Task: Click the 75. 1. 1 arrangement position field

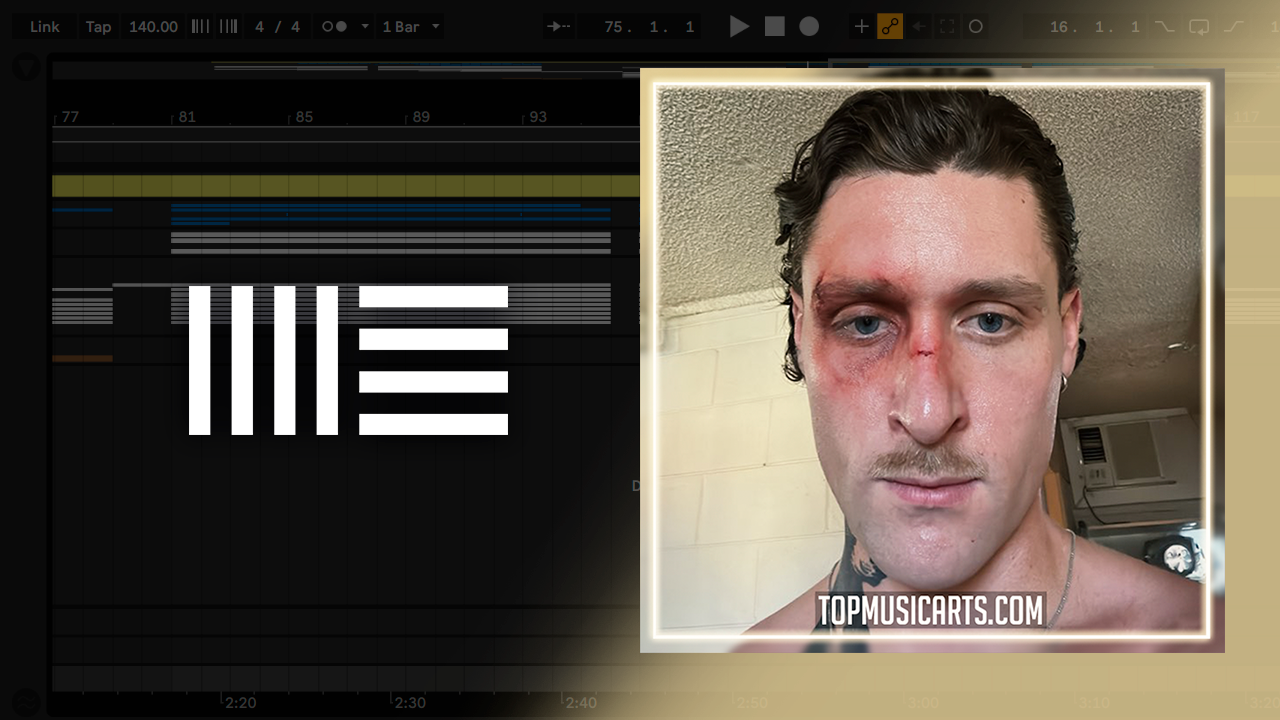Action: [649, 27]
